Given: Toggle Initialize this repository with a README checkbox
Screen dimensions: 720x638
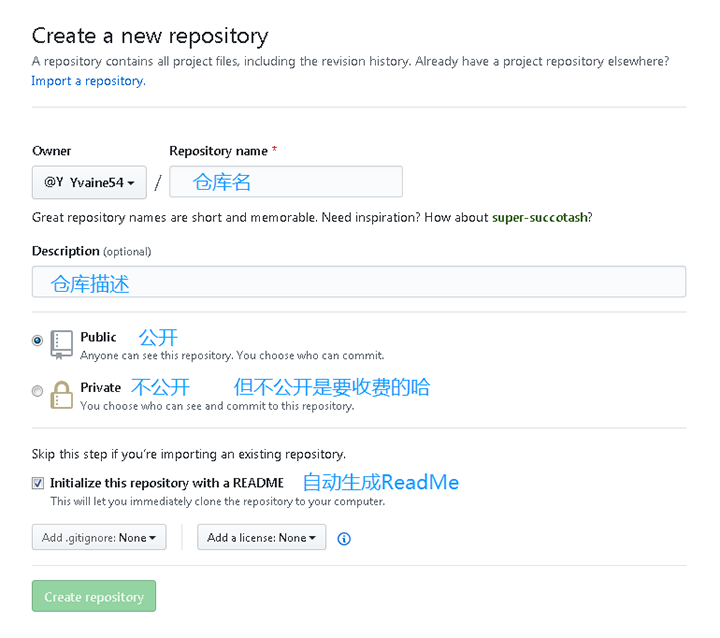Looking at the screenshot, I should point(38,483).
